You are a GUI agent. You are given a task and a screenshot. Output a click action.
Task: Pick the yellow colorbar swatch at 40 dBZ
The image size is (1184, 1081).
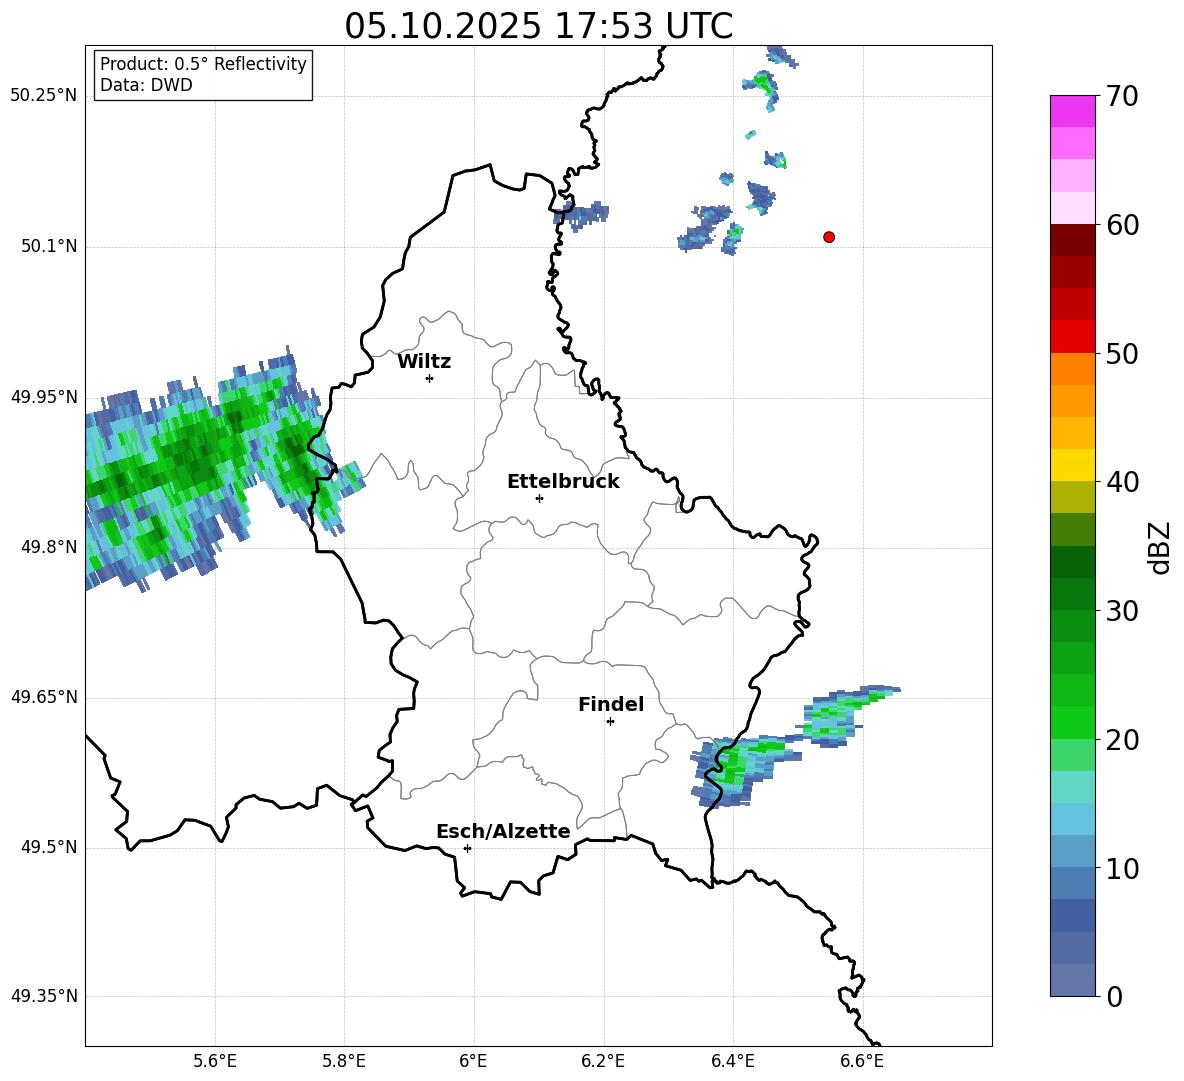1073,465
